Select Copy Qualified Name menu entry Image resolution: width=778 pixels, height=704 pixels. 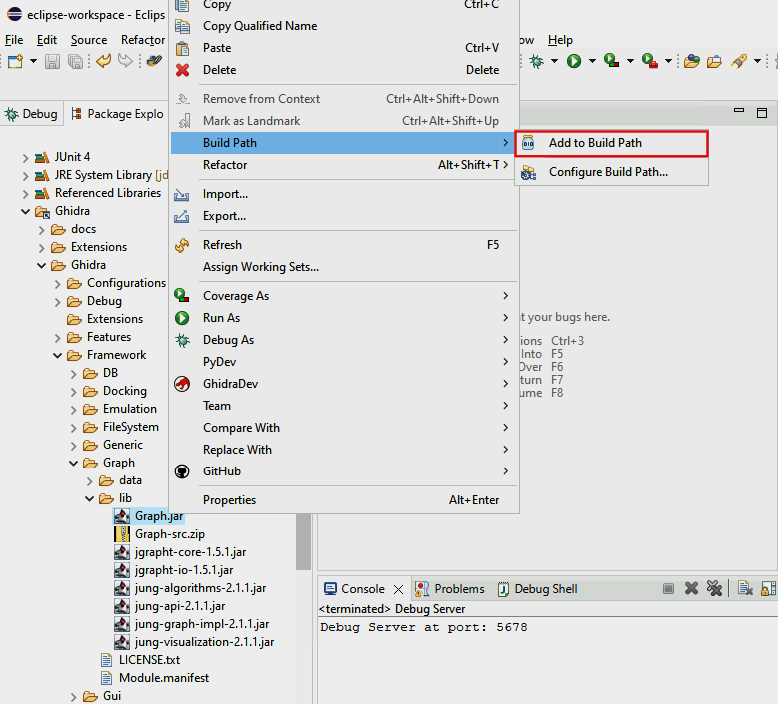point(344,26)
